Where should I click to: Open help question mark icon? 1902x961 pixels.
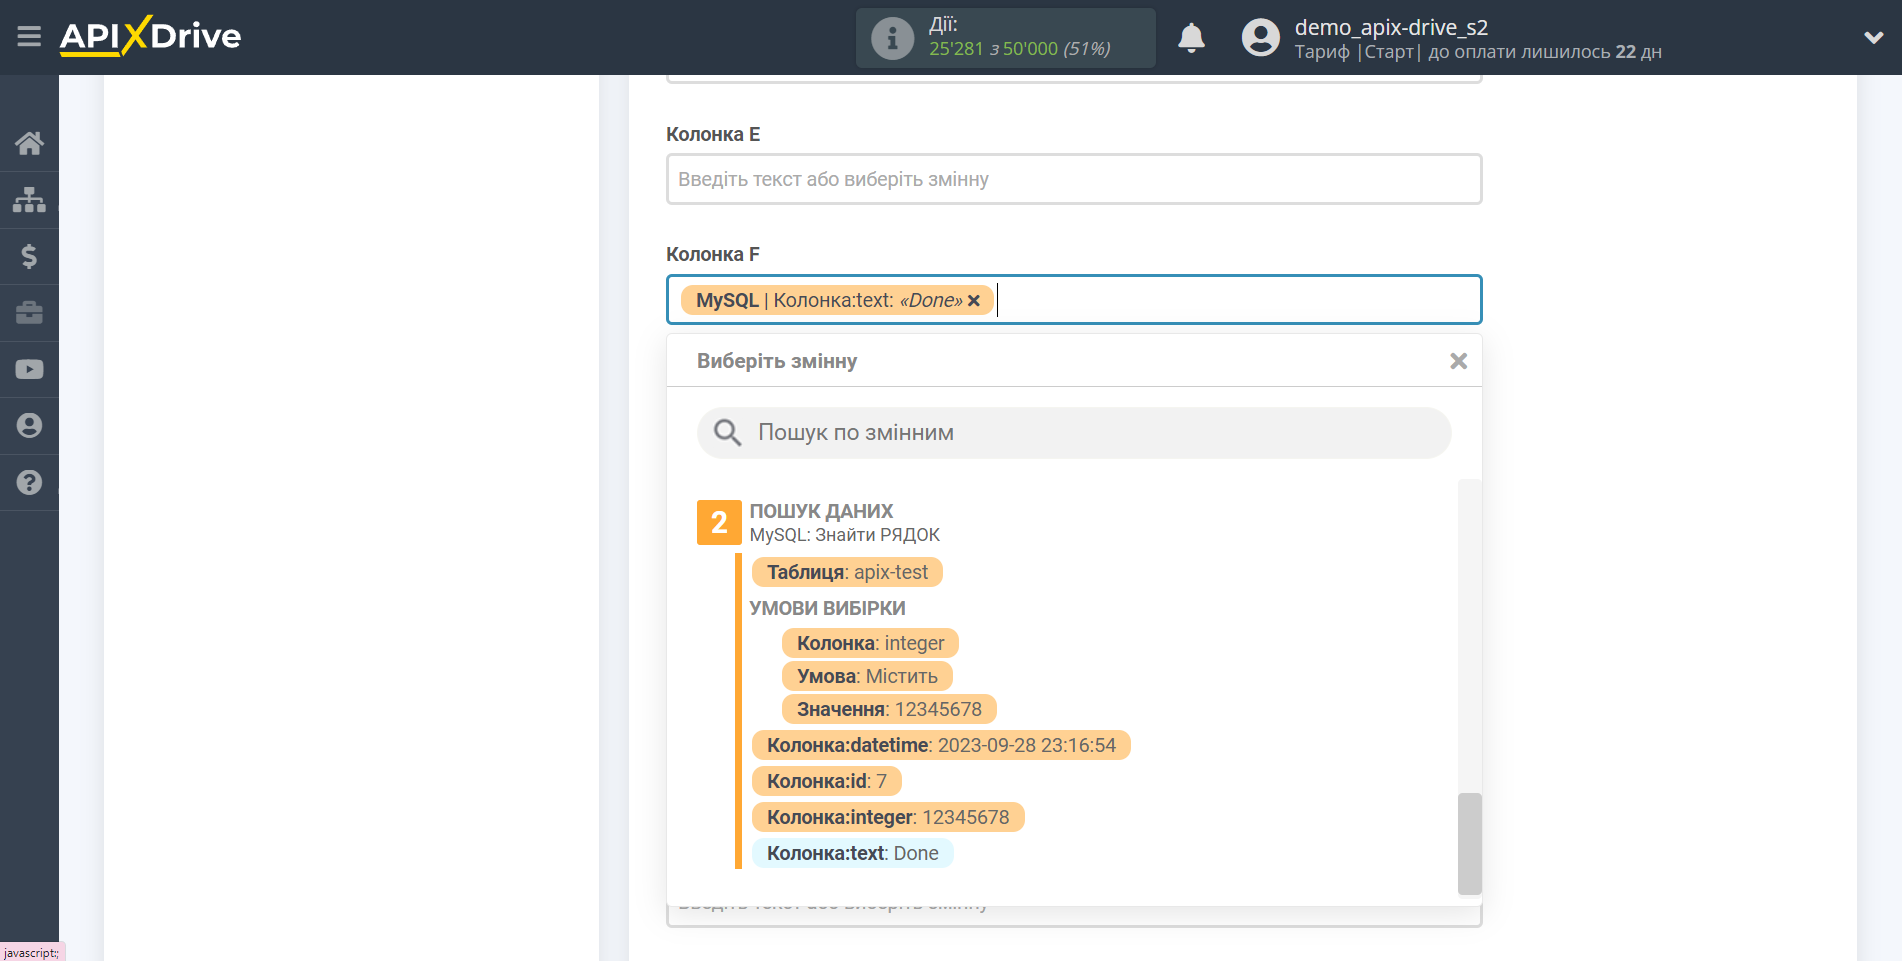29,482
